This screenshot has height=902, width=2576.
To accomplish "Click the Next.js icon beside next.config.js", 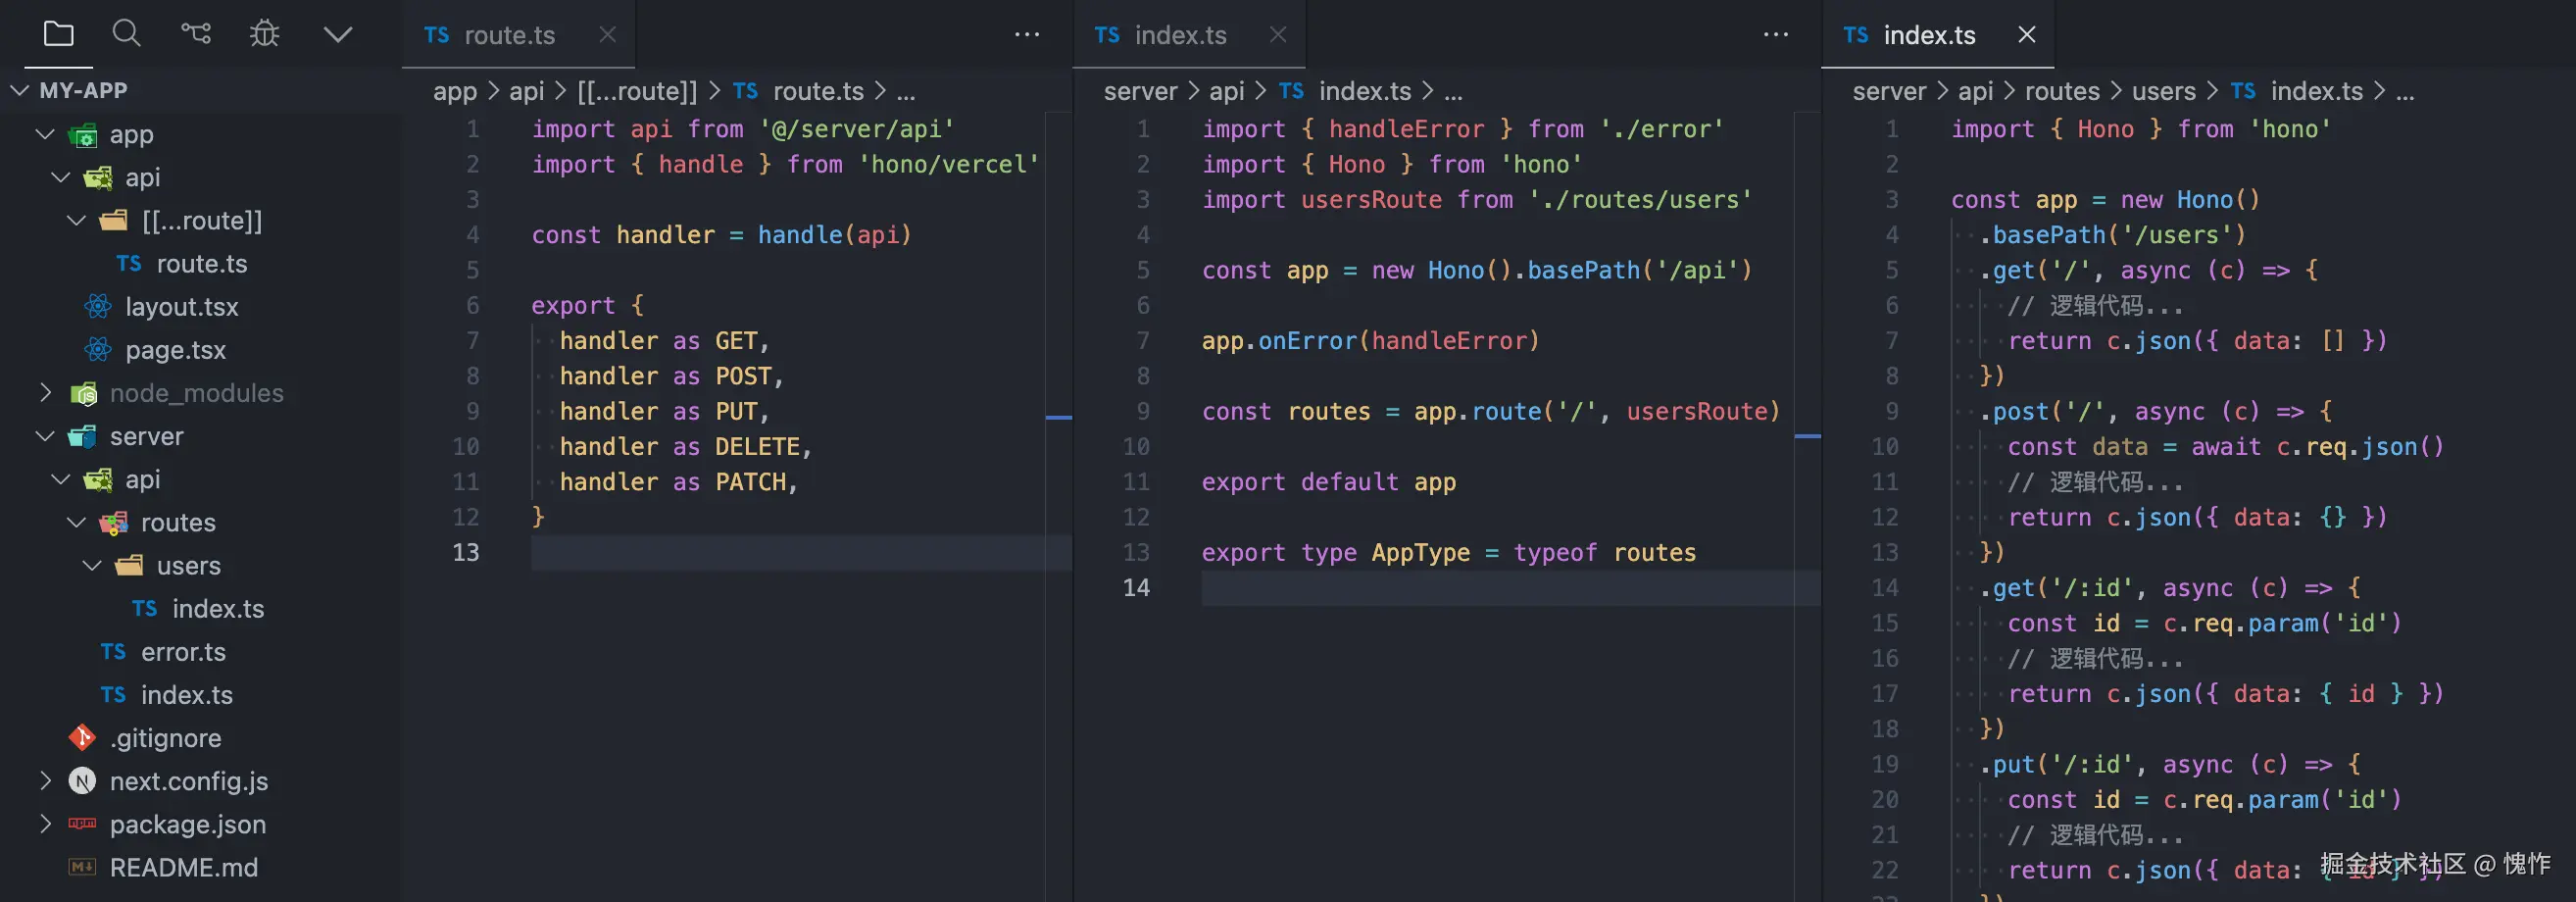I will click(82, 781).
